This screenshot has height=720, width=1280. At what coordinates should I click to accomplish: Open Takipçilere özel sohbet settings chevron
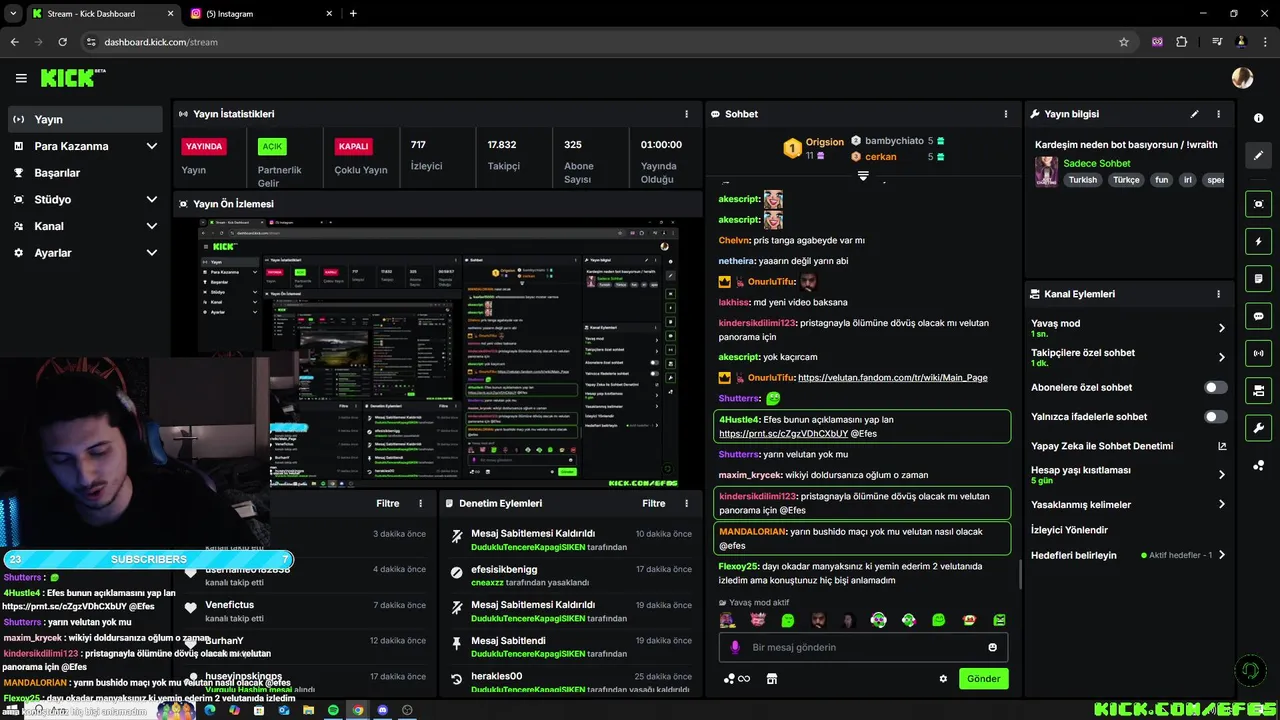[1221, 357]
